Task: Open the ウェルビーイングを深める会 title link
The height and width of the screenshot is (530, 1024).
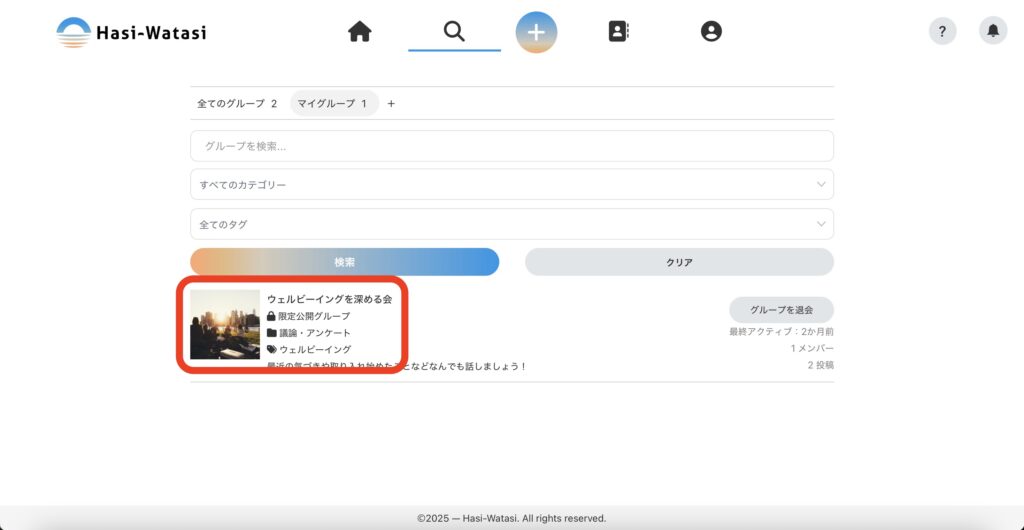Action: click(329, 299)
